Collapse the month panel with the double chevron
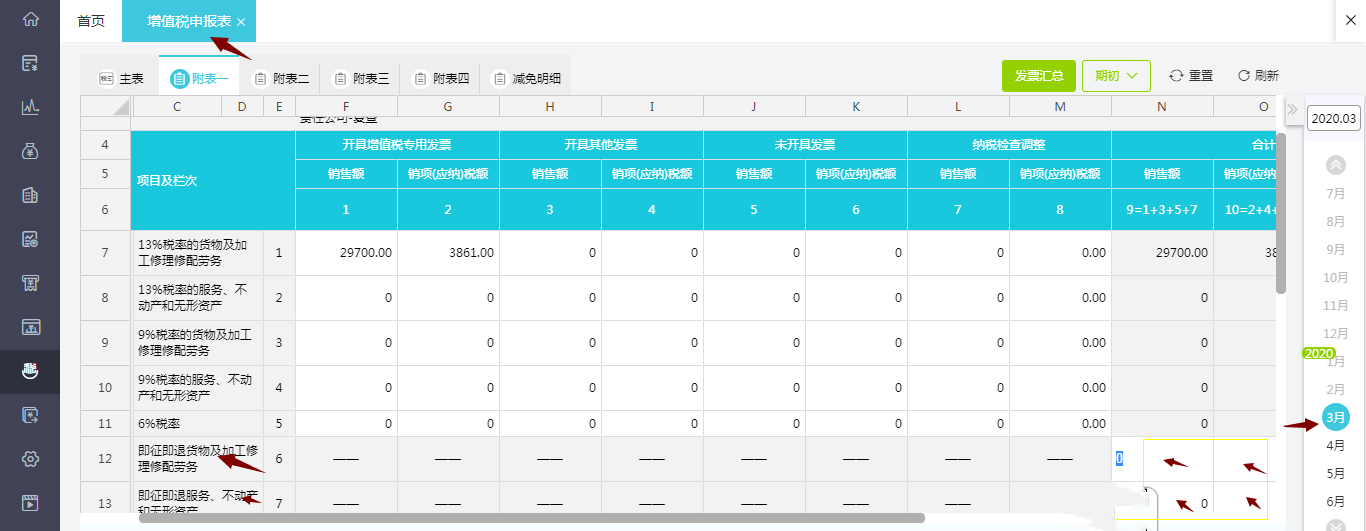The height and width of the screenshot is (531, 1366). 1291,109
